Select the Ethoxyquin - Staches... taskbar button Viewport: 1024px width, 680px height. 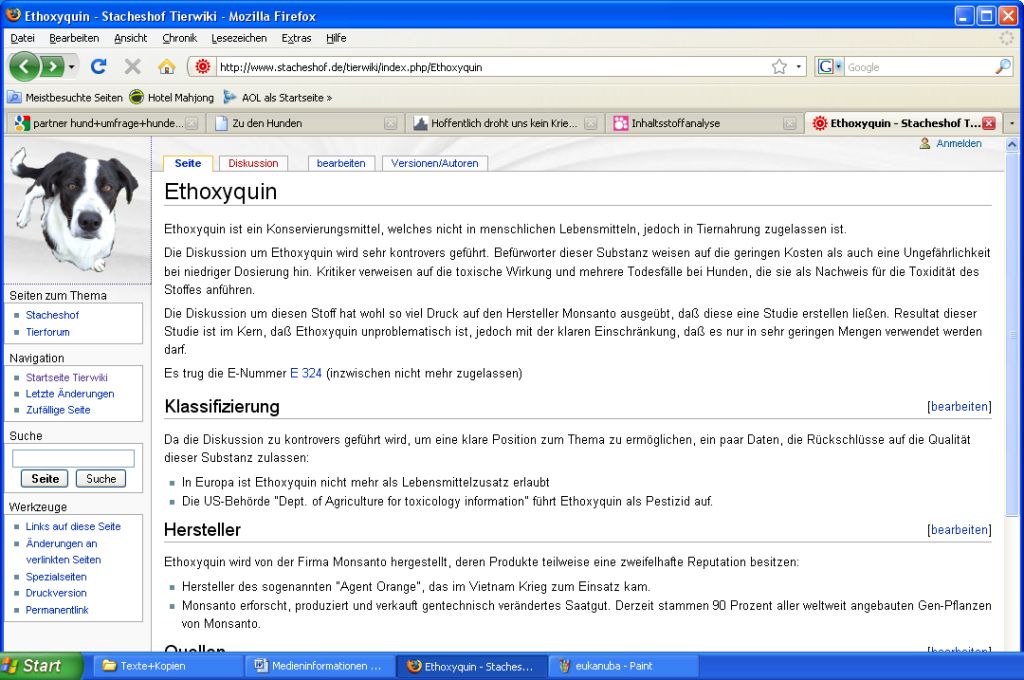[472, 666]
